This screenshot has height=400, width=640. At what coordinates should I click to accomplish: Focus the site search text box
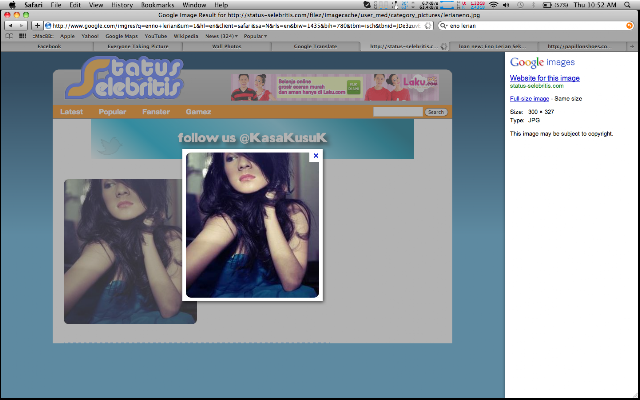(398, 111)
